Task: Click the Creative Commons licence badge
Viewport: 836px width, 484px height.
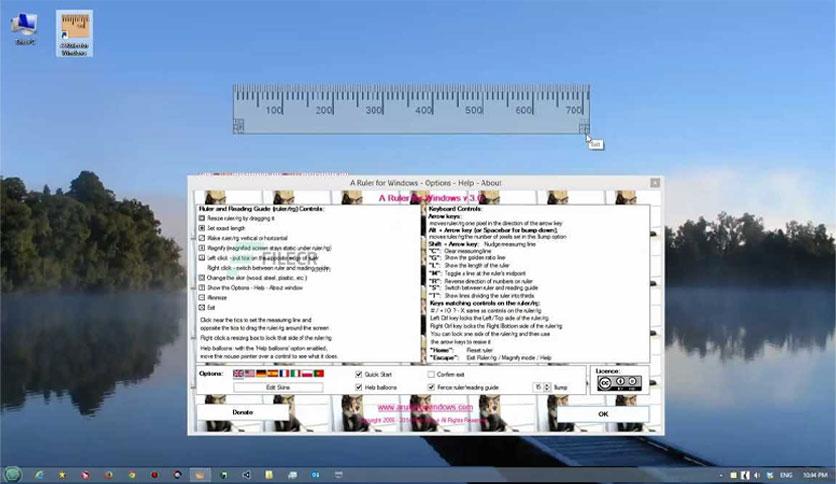Action: point(619,383)
